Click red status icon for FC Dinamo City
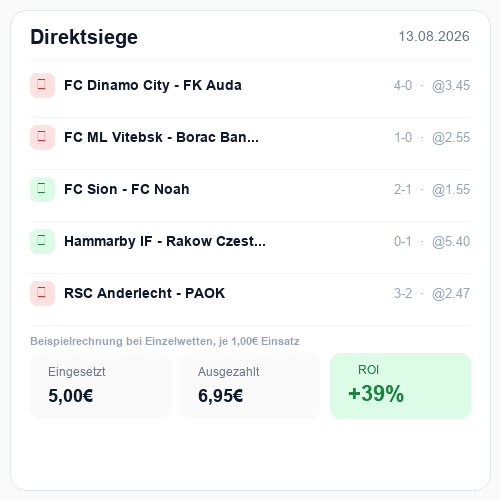The width and height of the screenshot is (500, 500). tap(42, 85)
